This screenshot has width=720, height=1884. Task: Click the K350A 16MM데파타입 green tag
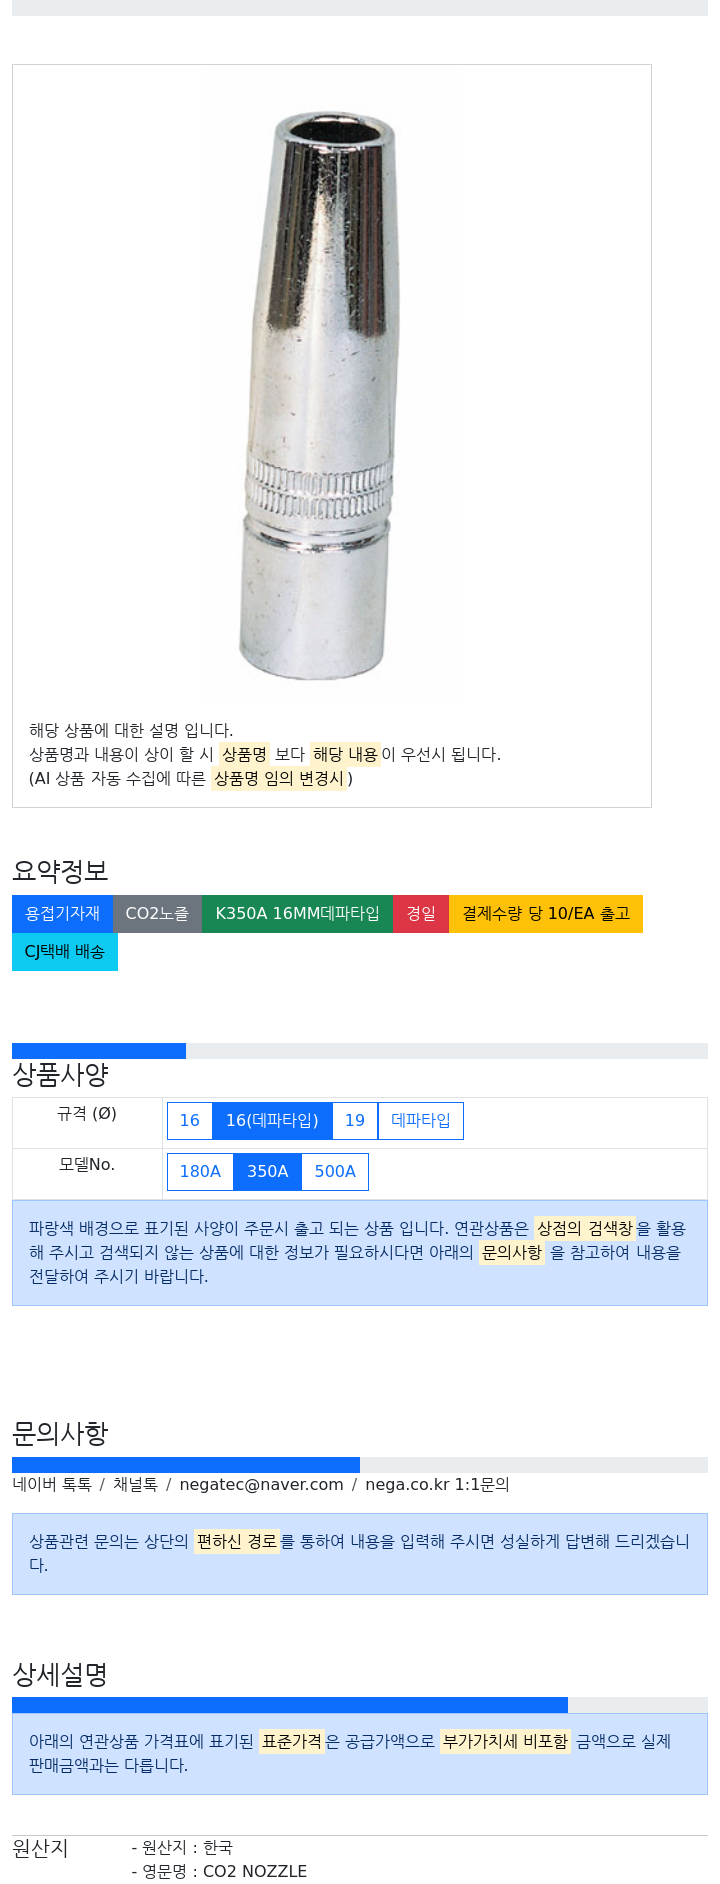[297, 914]
